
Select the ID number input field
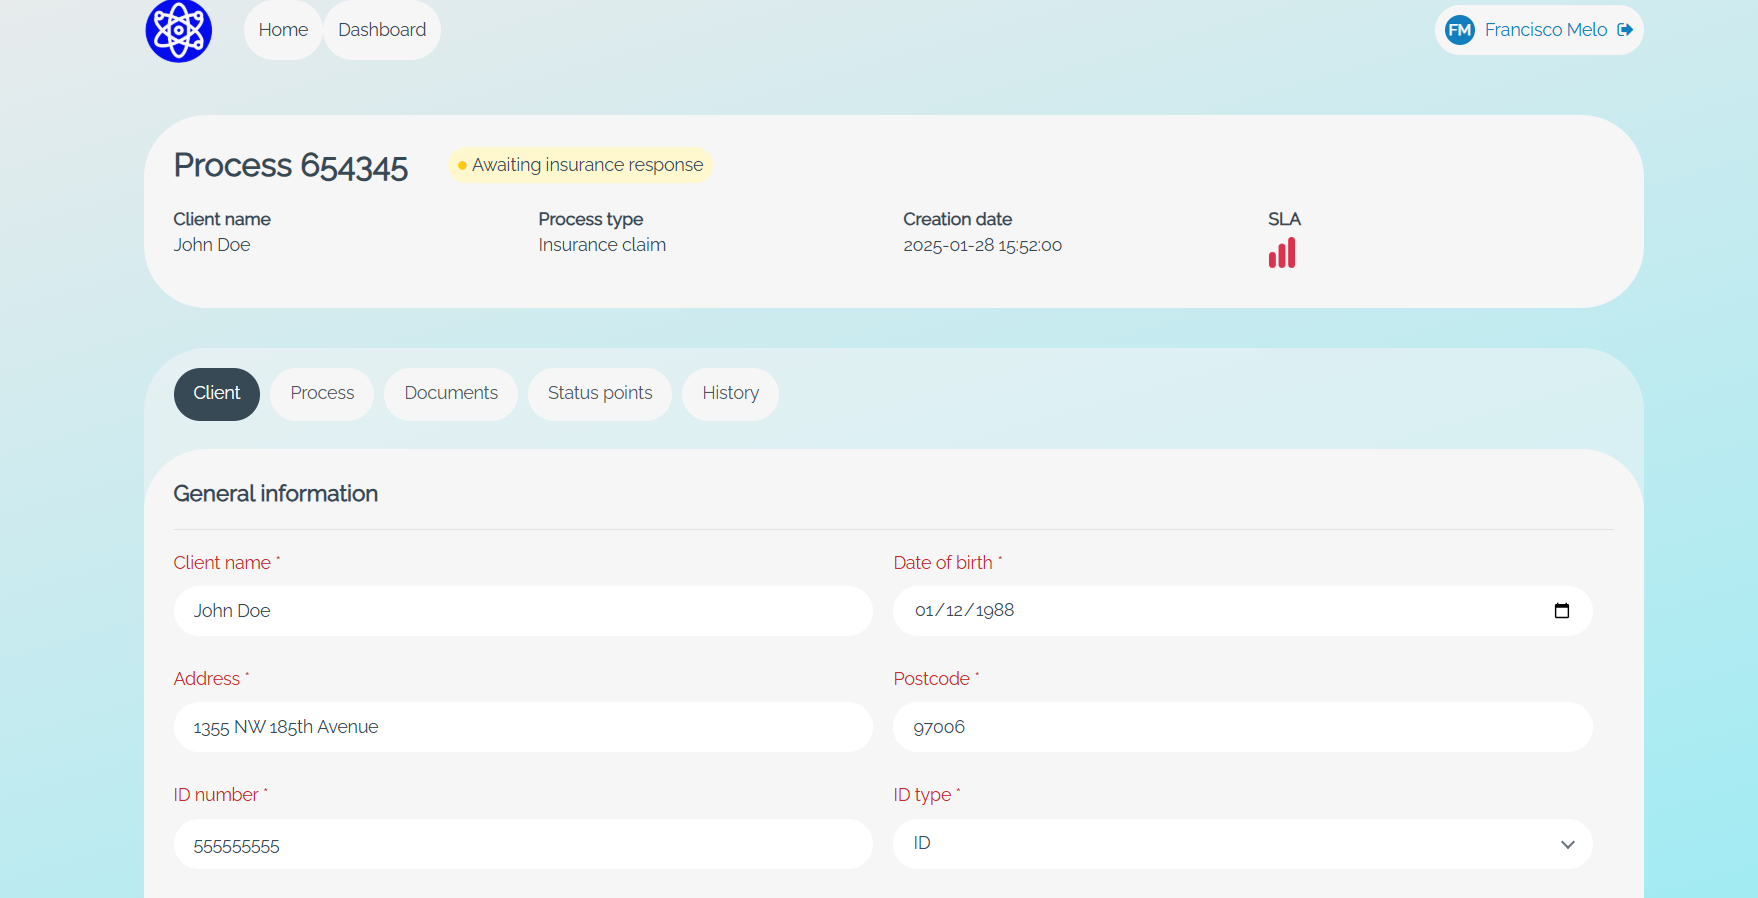tap(523, 845)
